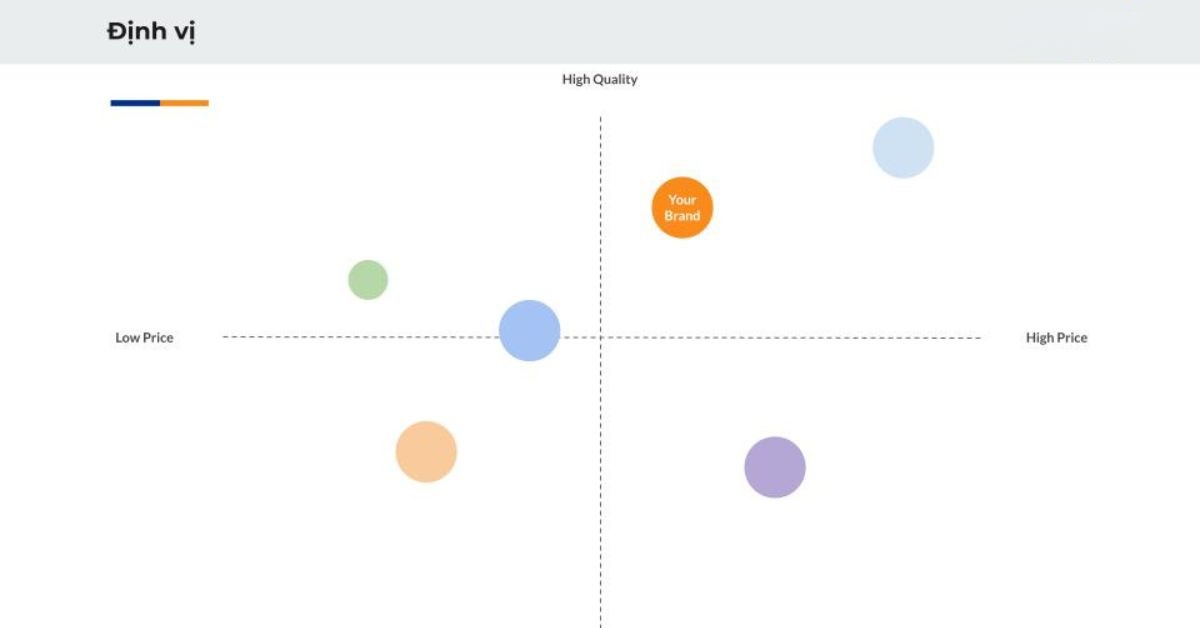Select the small green circle

click(x=368, y=280)
